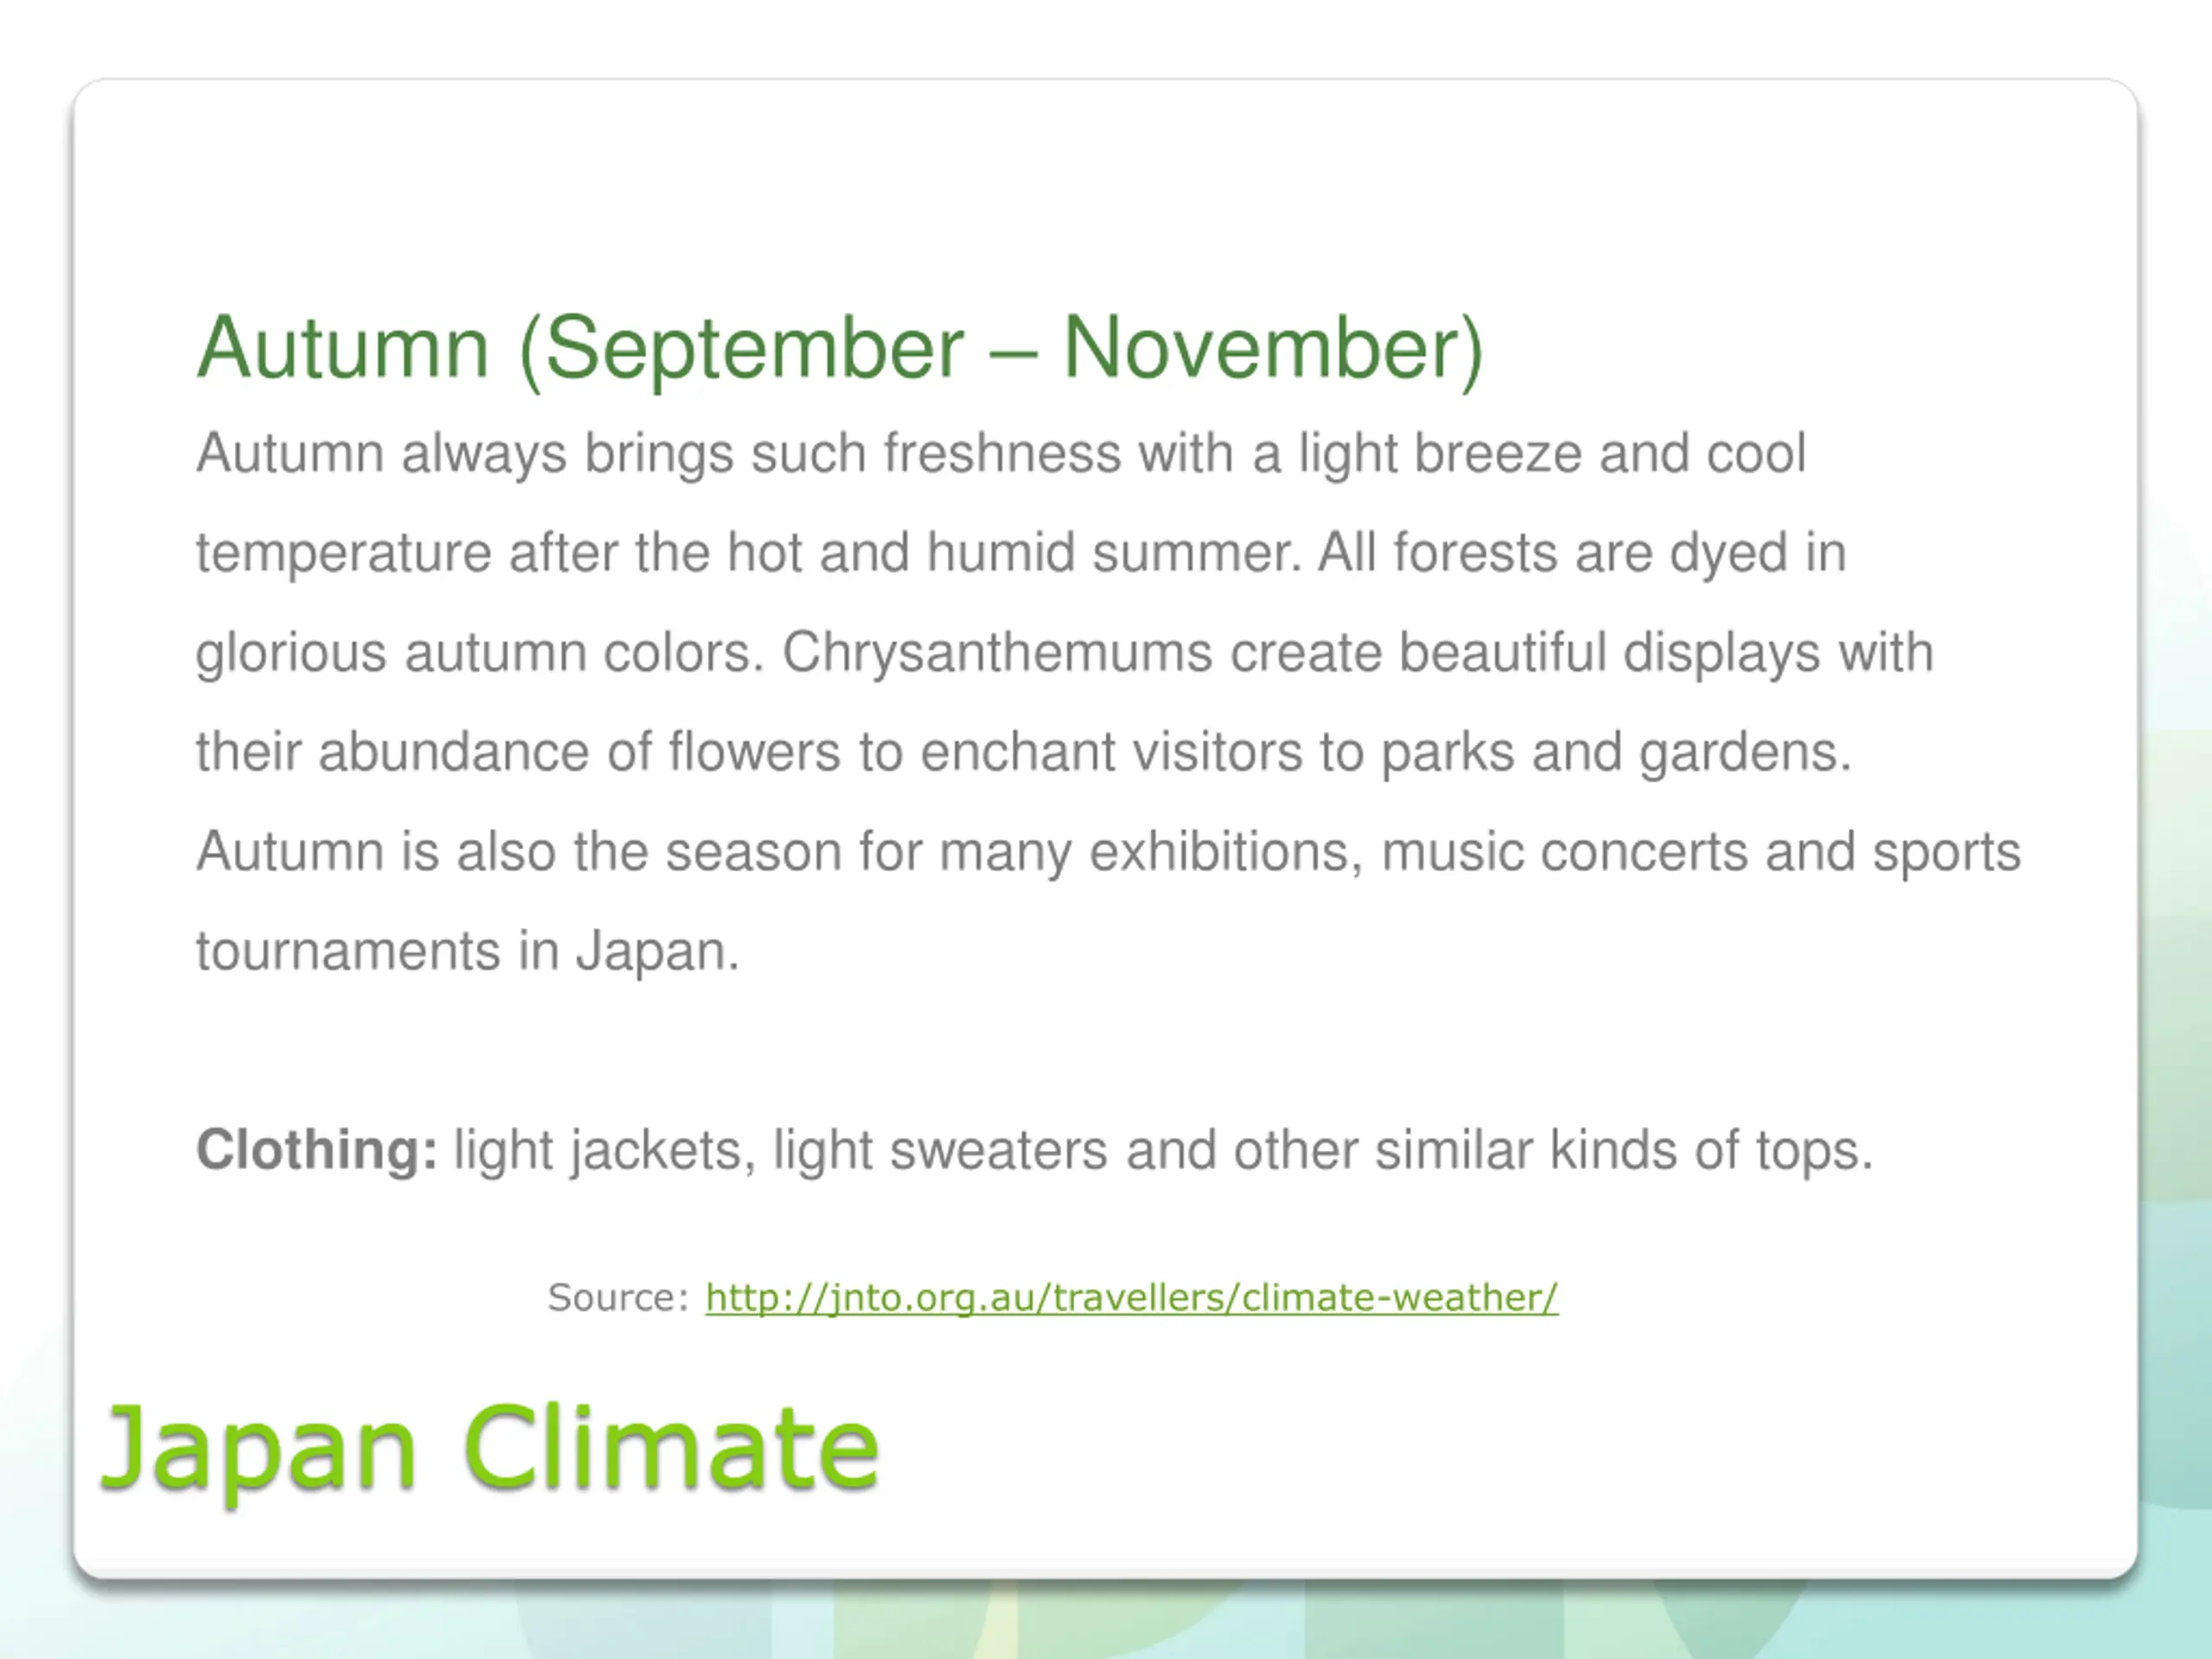The image size is (2212, 1659).
Task: Click the line starting 'their abundance of flowers'
Action: (x=1024, y=752)
